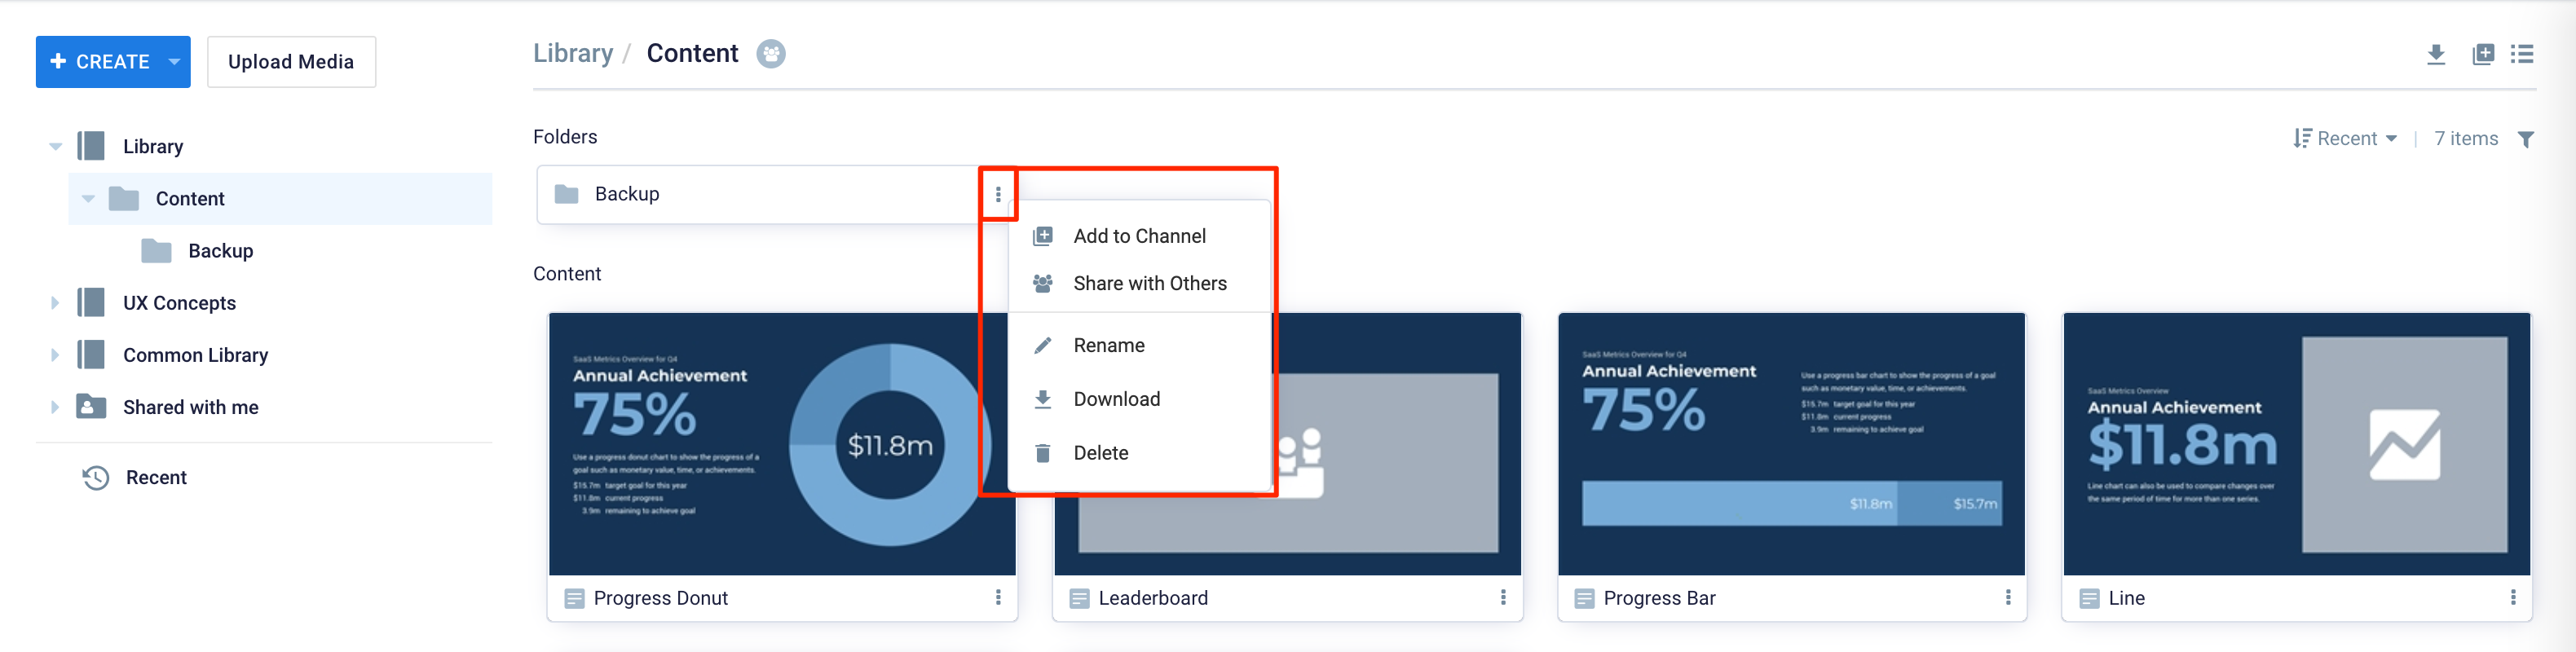Click the Recent history clock icon

click(95, 478)
